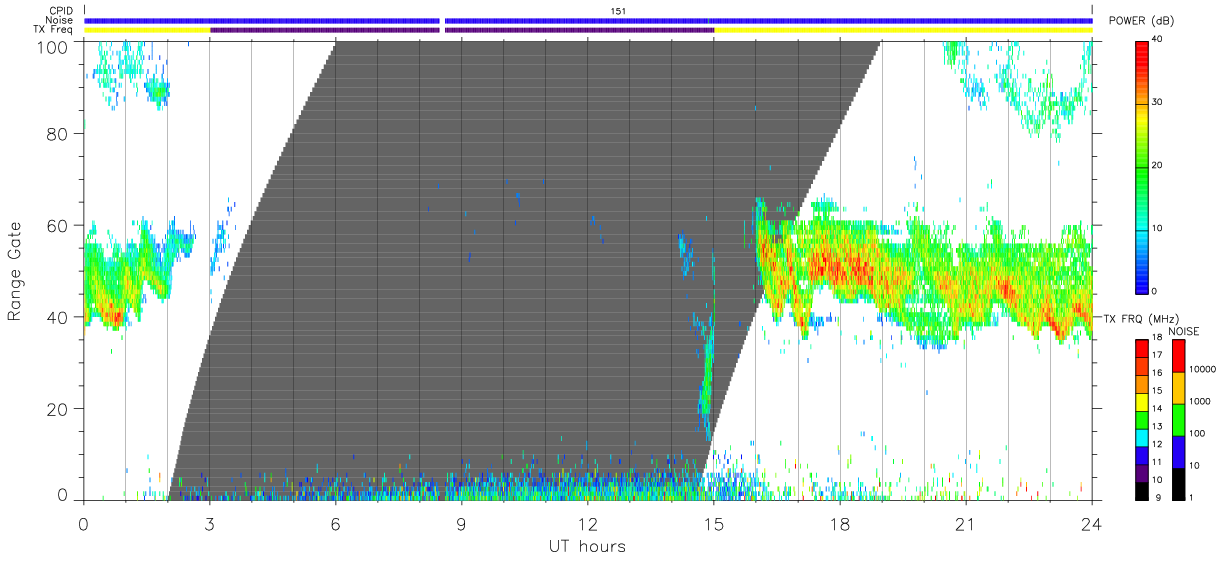This screenshot has height=567, width=1228.
Task: Click the x-axis tick label 24
Action: 1092,524
